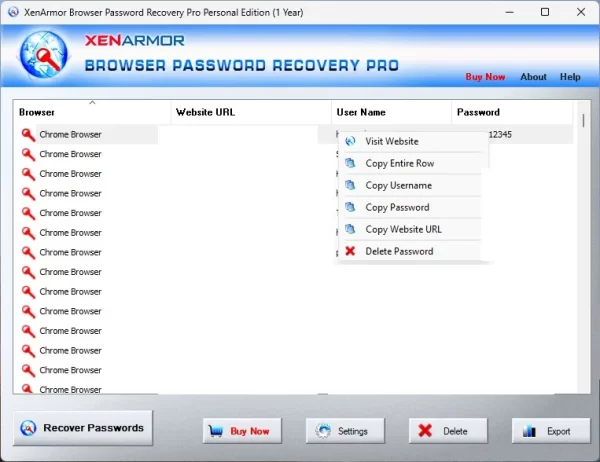600x462 pixels.
Task: Start scan with Recover Passwords button
Action: point(83,428)
